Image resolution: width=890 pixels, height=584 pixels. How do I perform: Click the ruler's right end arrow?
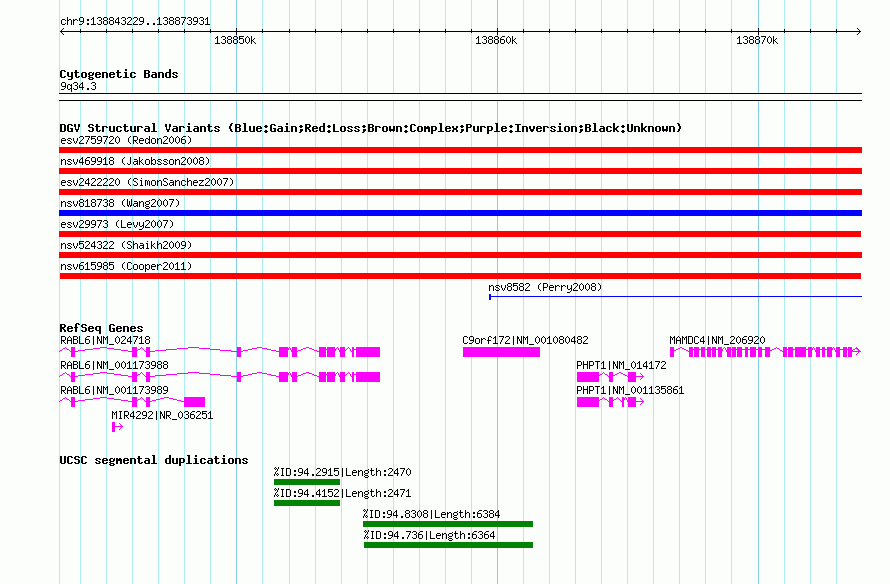(x=859, y=32)
